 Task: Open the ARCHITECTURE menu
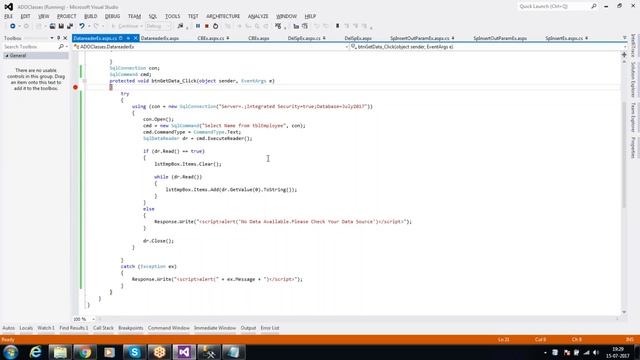pos(223,16)
